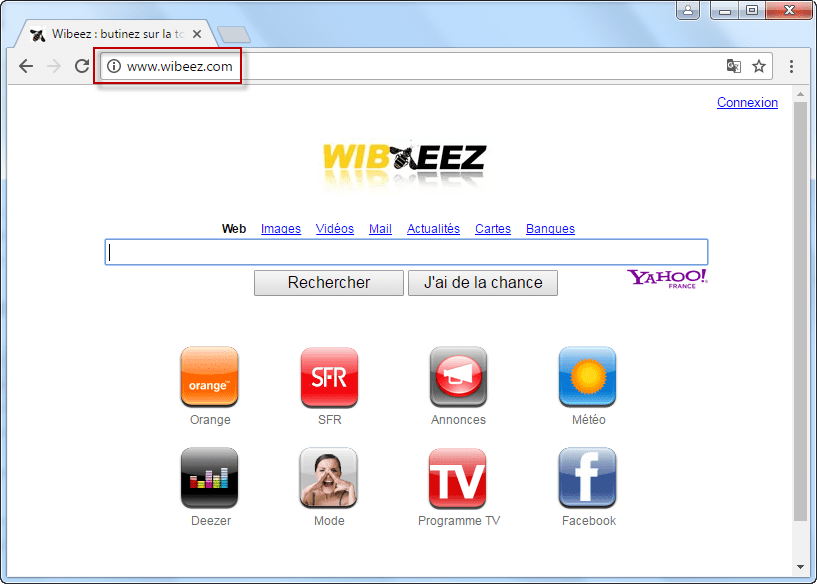Focus the Wibeez search input field

tap(406, 252)
